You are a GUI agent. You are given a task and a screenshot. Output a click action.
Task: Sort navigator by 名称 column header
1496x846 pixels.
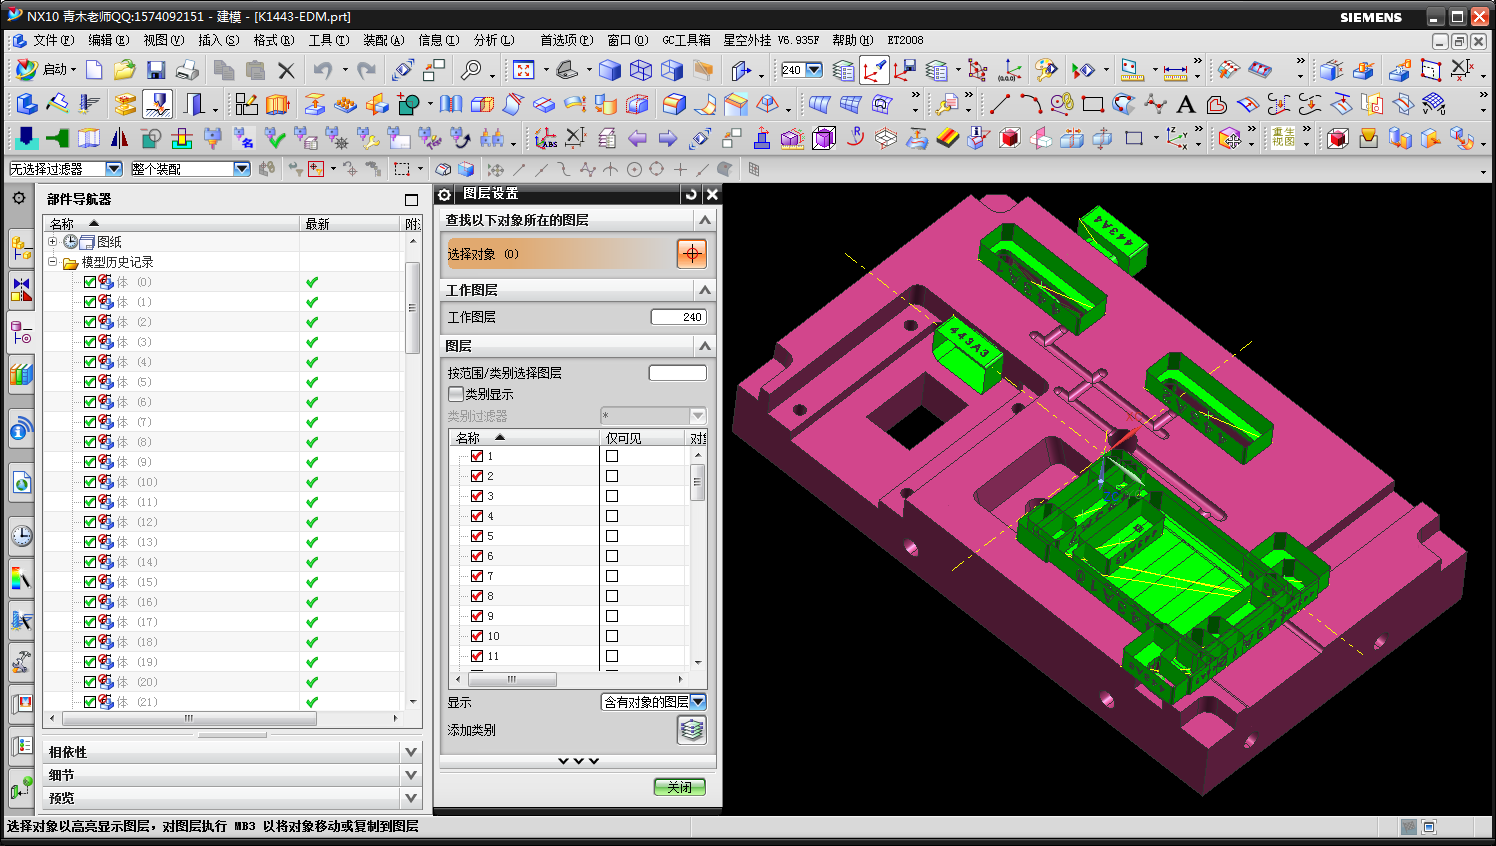(171, 224)
